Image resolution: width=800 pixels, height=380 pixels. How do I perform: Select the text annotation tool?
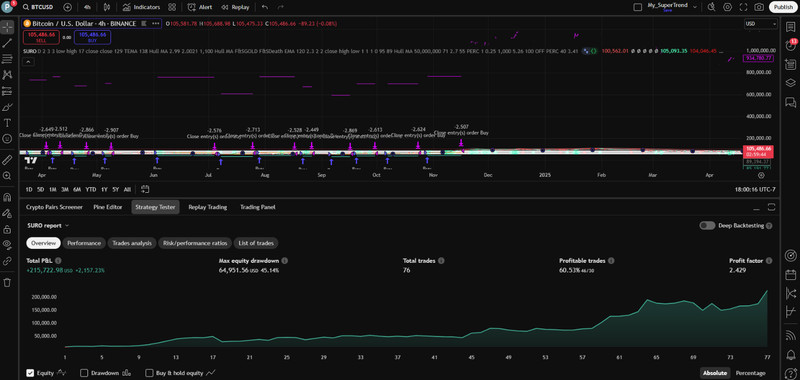7,122
